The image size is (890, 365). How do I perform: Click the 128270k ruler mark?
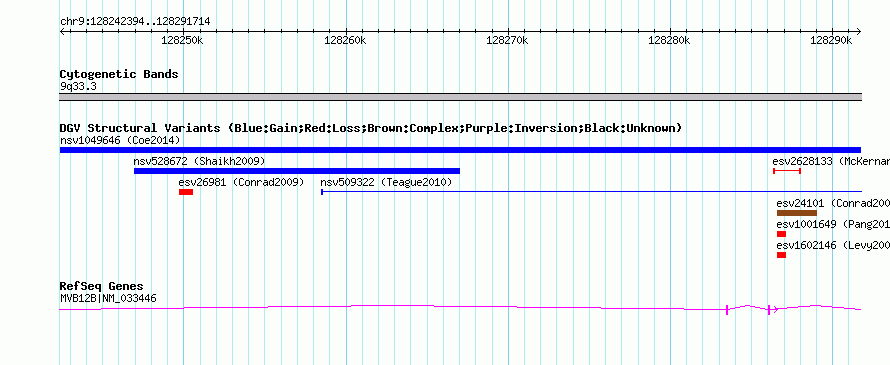[x=507, y=40]
